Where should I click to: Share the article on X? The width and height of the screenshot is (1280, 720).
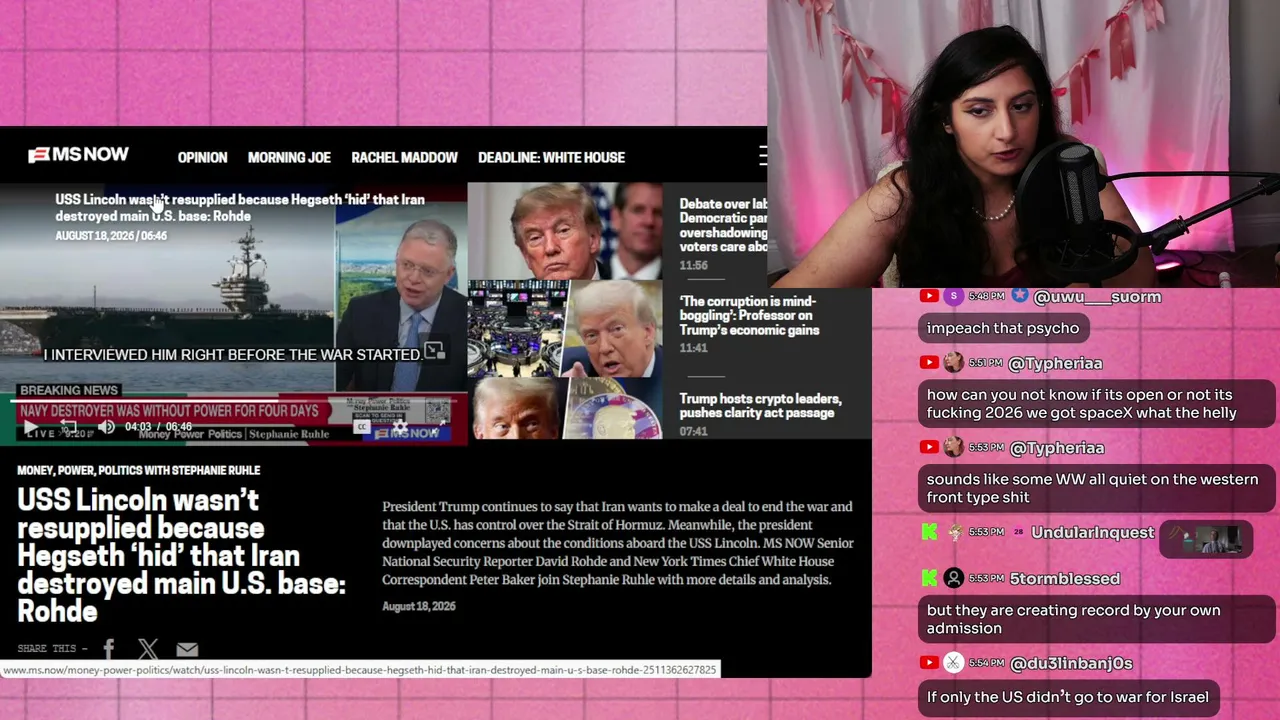[x=148, y=649]
